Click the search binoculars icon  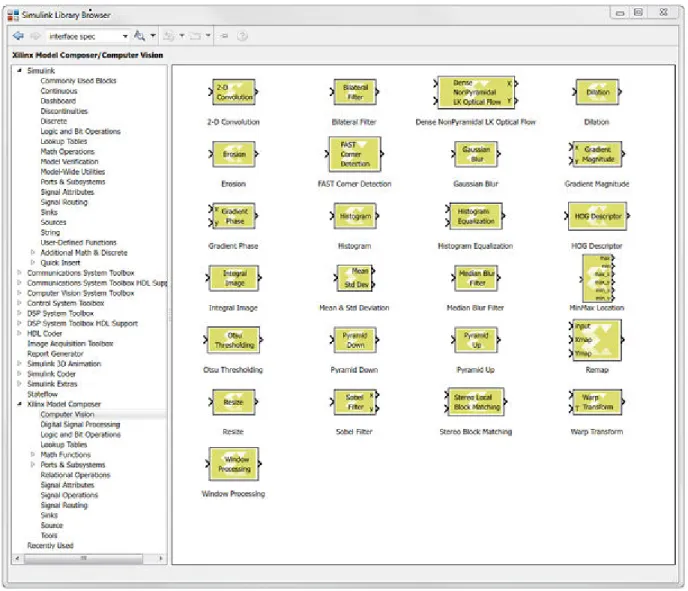tap(140, 36)
